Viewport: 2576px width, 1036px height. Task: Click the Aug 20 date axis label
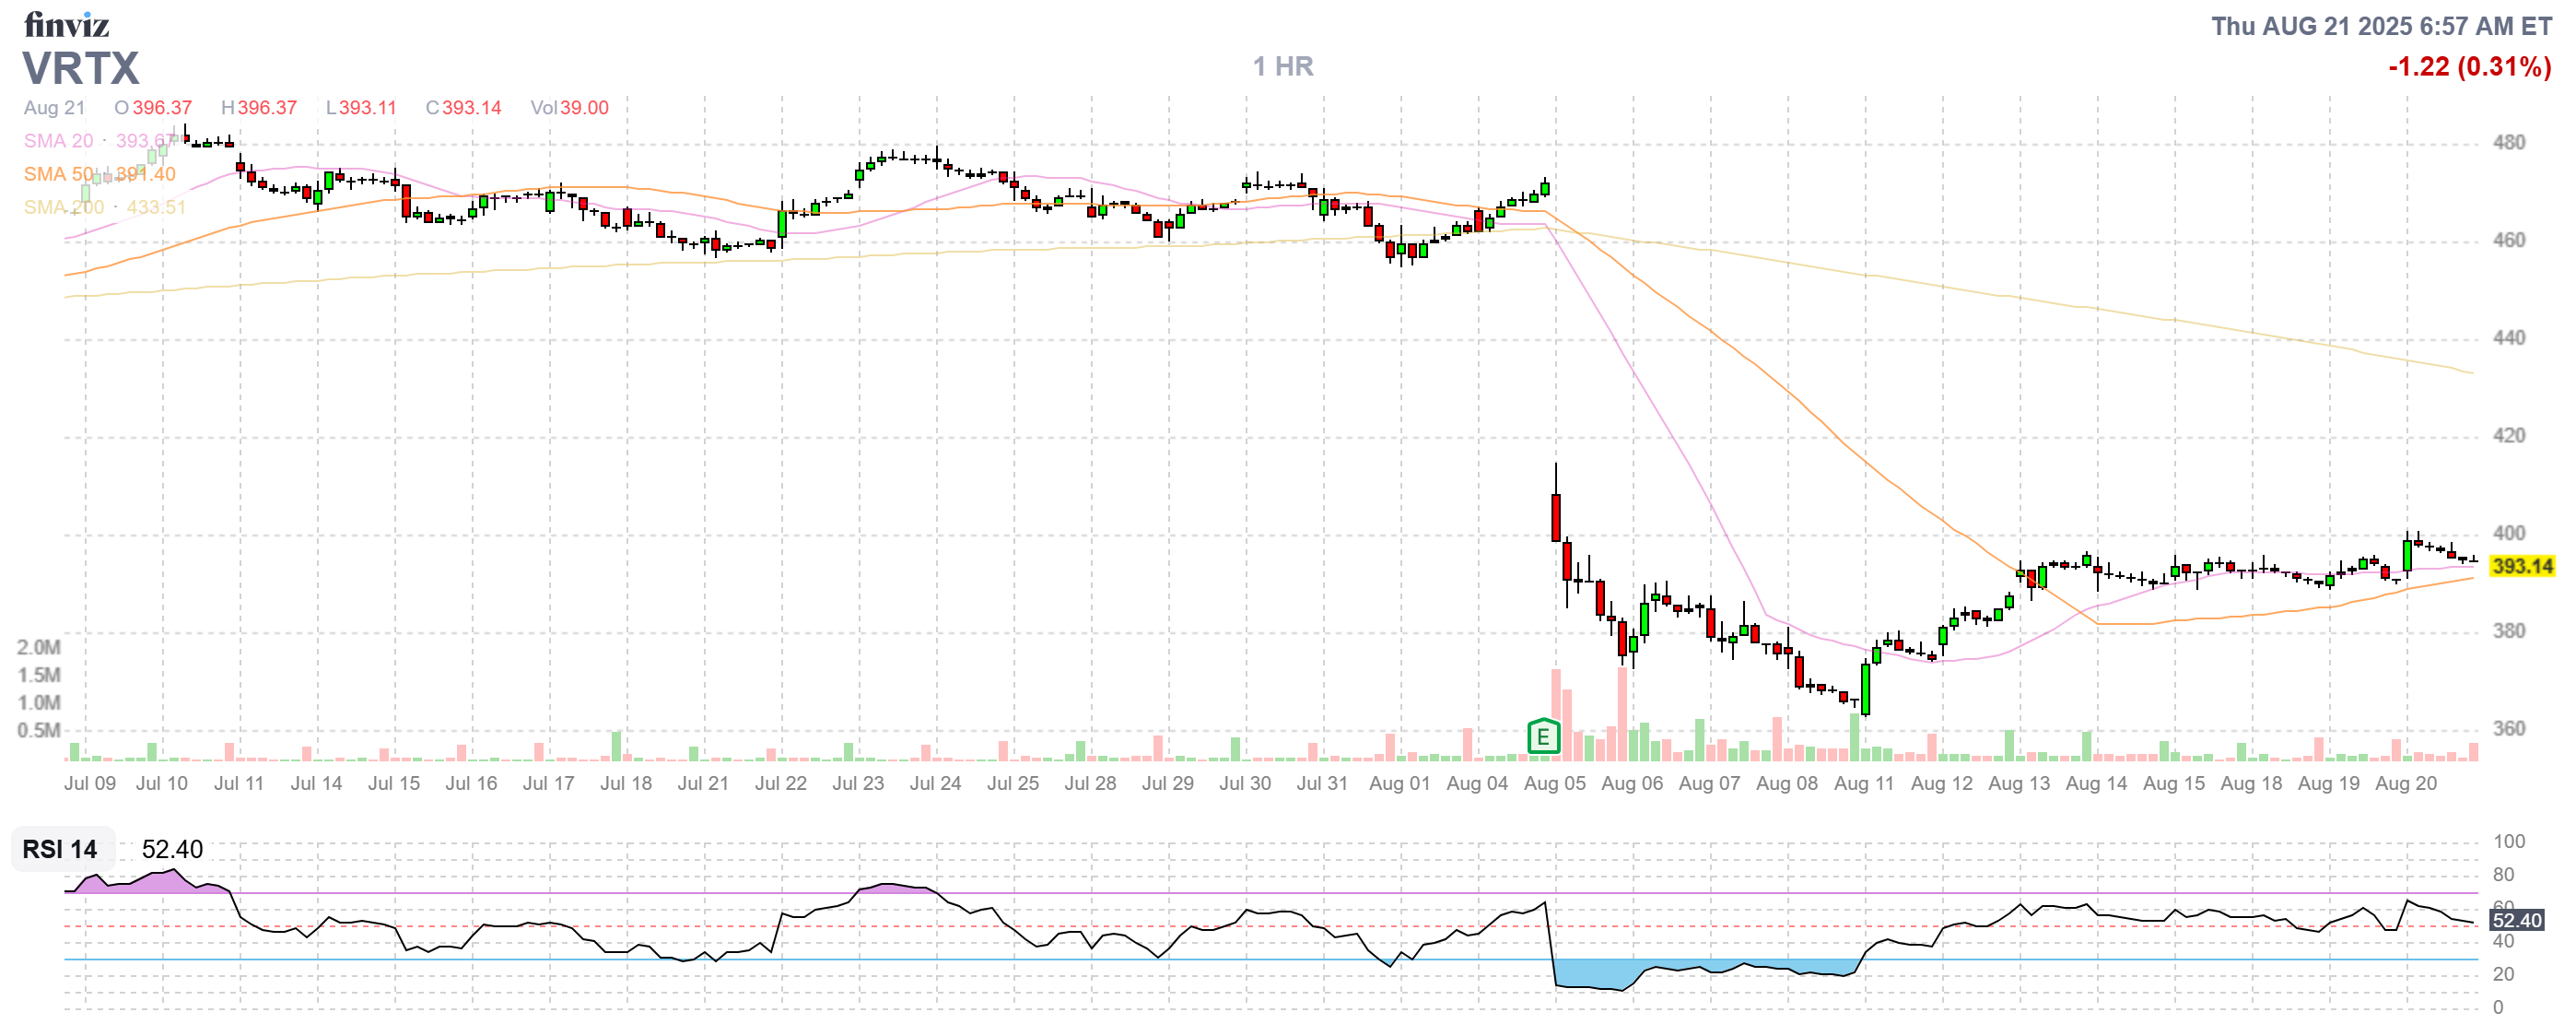click(x=2405, y=783)
